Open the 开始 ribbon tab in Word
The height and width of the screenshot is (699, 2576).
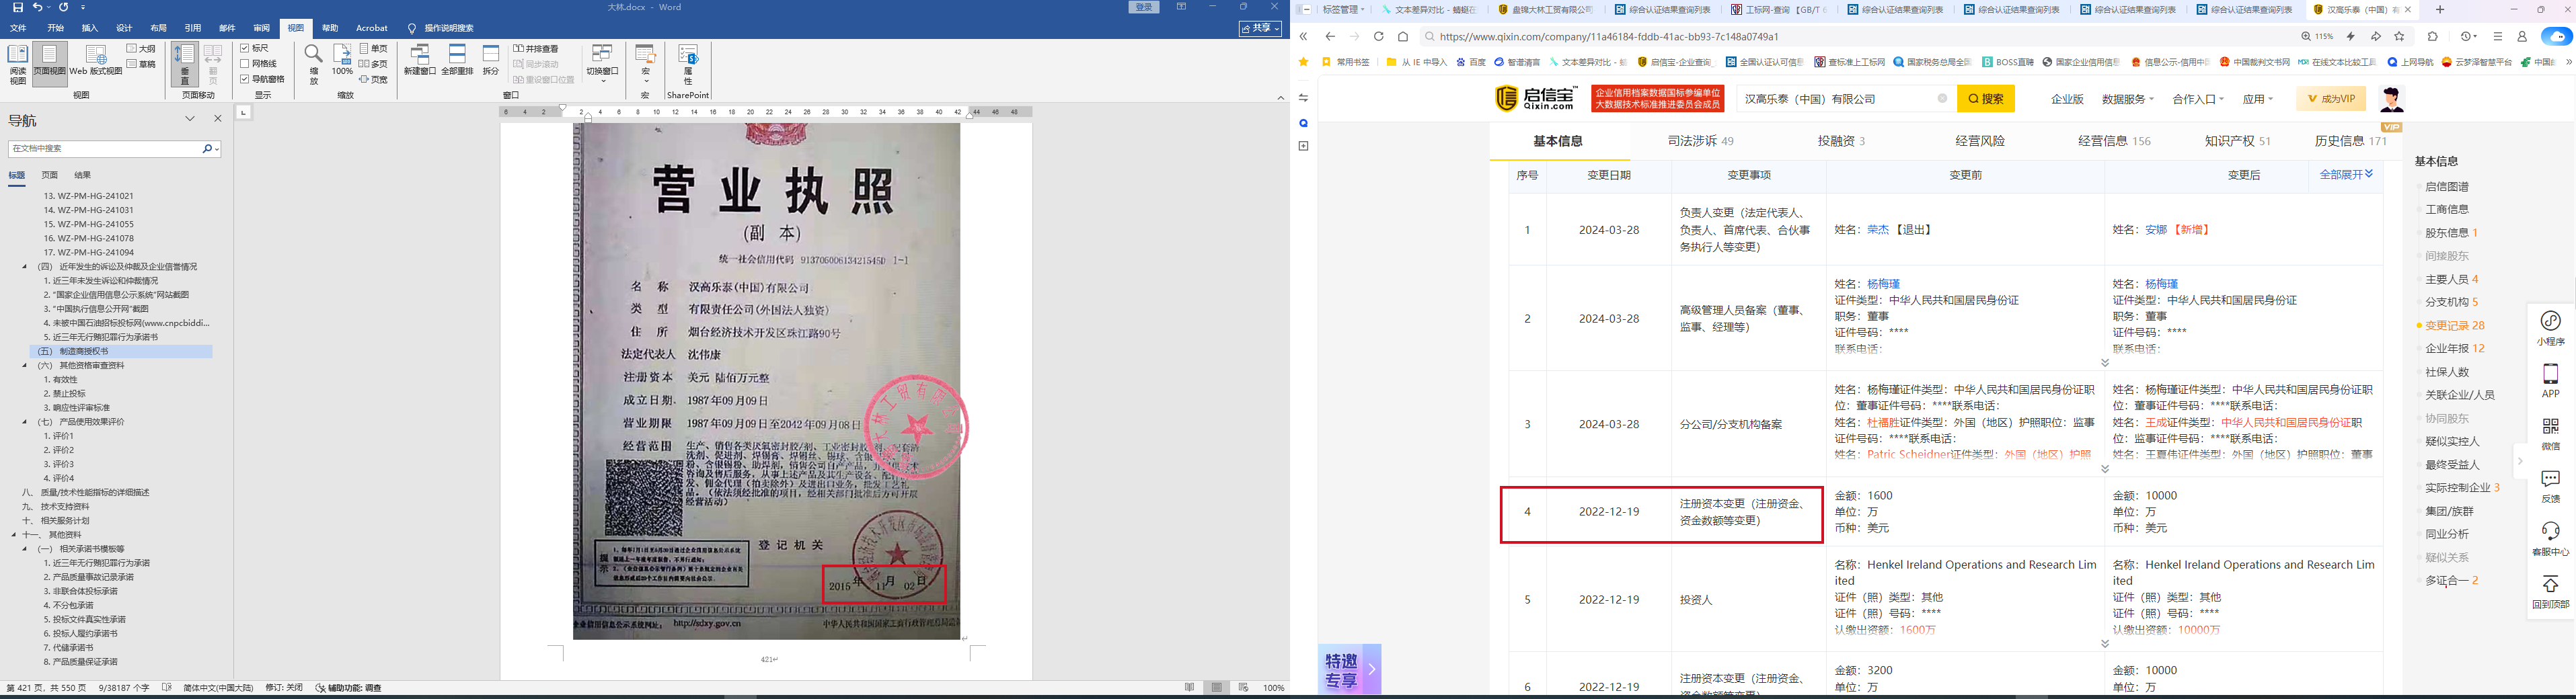click(x=56, y=28)
